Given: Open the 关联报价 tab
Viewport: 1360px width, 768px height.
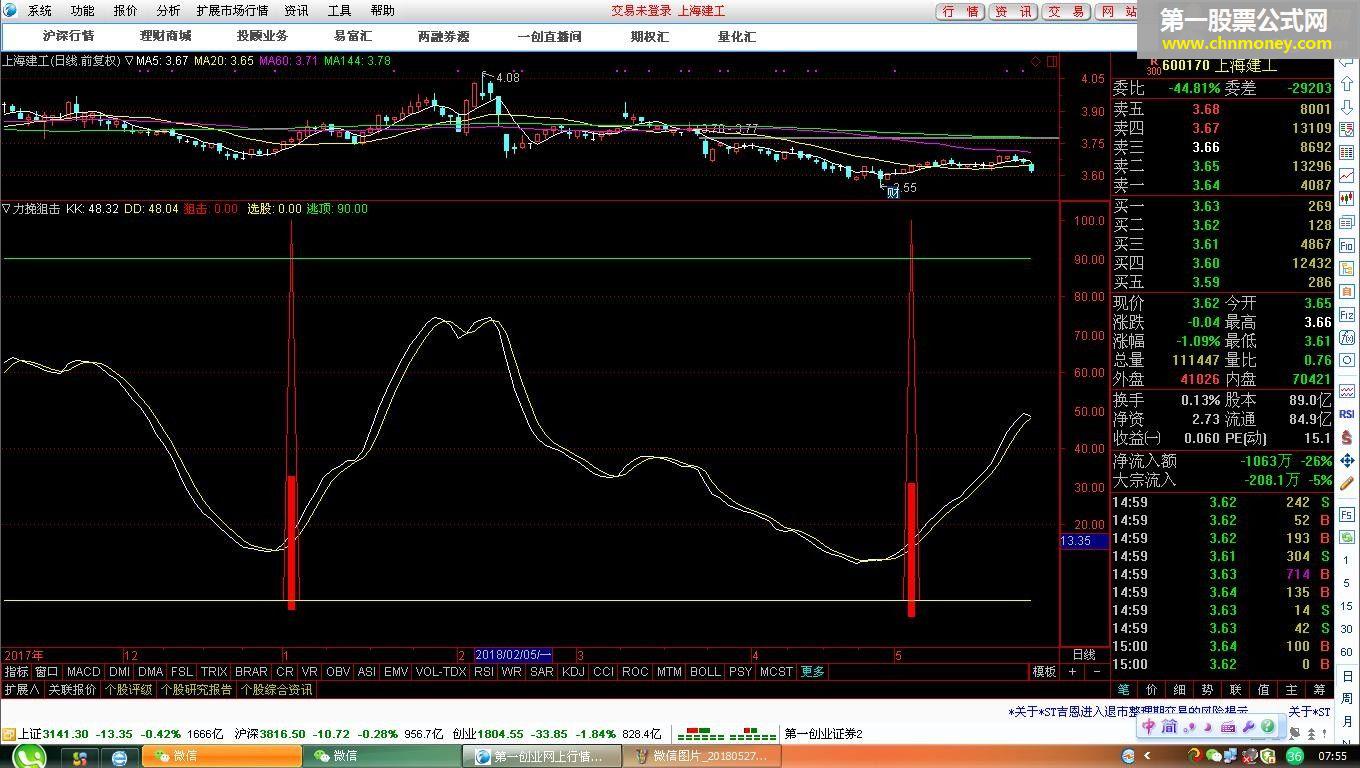Looking at the screenshot, I should pos(72,690).
